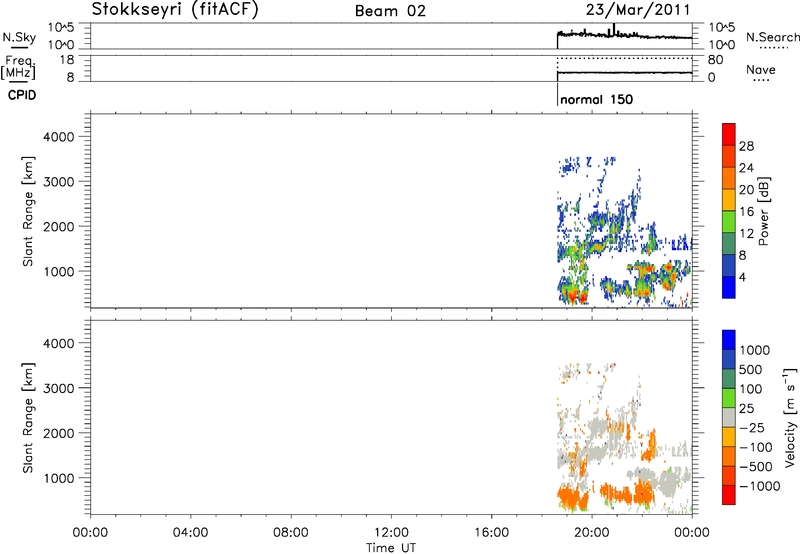Click the '28' value on Power colorbar
800x554 pixels.
746,146
